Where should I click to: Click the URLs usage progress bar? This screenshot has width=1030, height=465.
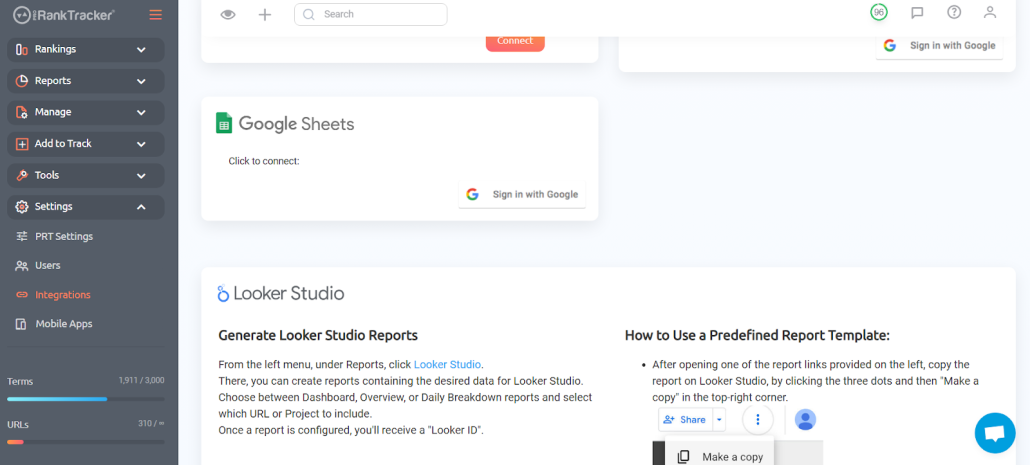point(85,442)
